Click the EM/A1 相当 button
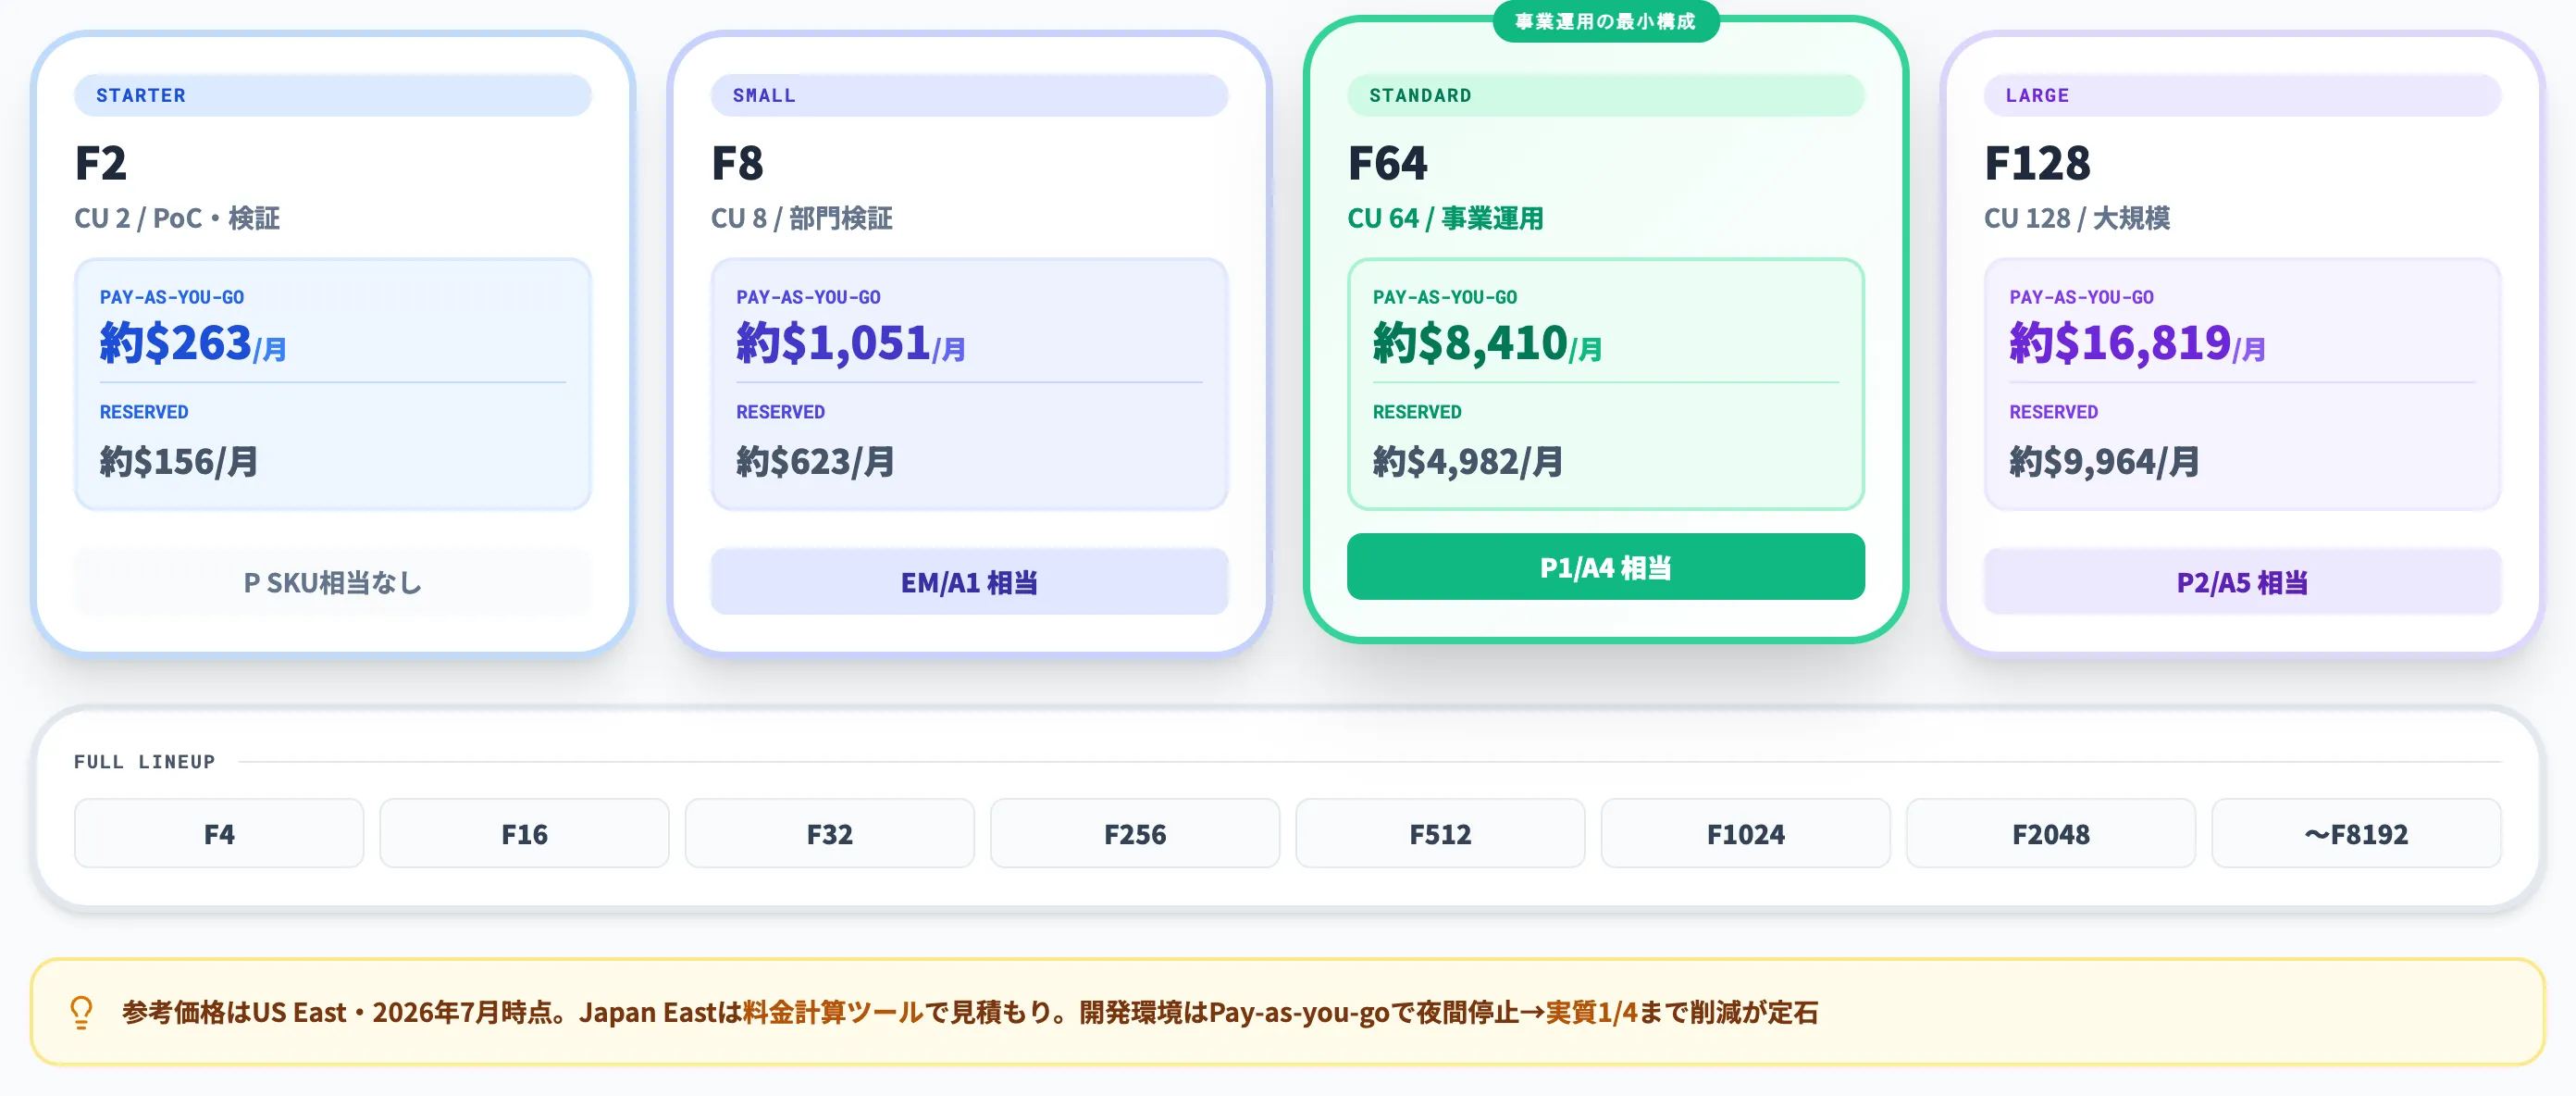This screenshot has height=1096, width=2576. point(969,581)
